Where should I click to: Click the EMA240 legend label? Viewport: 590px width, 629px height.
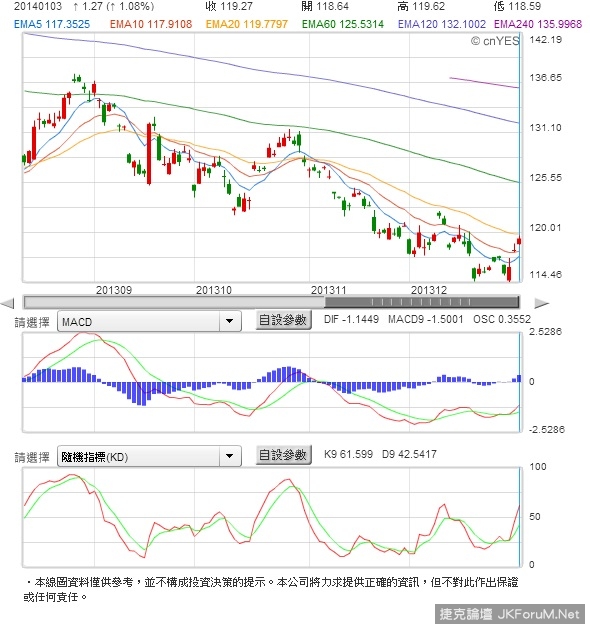(537, 24)
